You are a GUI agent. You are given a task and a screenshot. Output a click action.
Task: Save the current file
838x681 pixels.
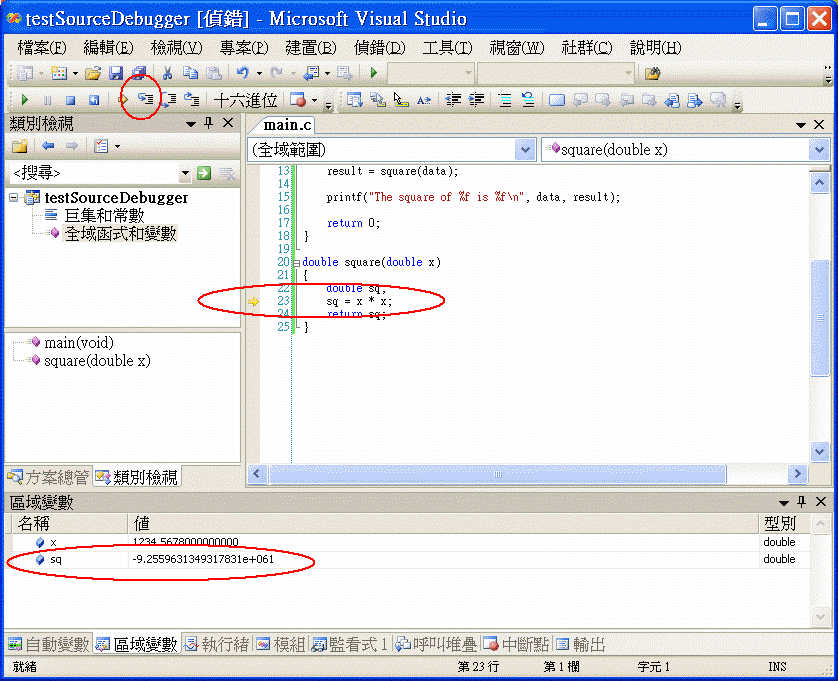116,73
